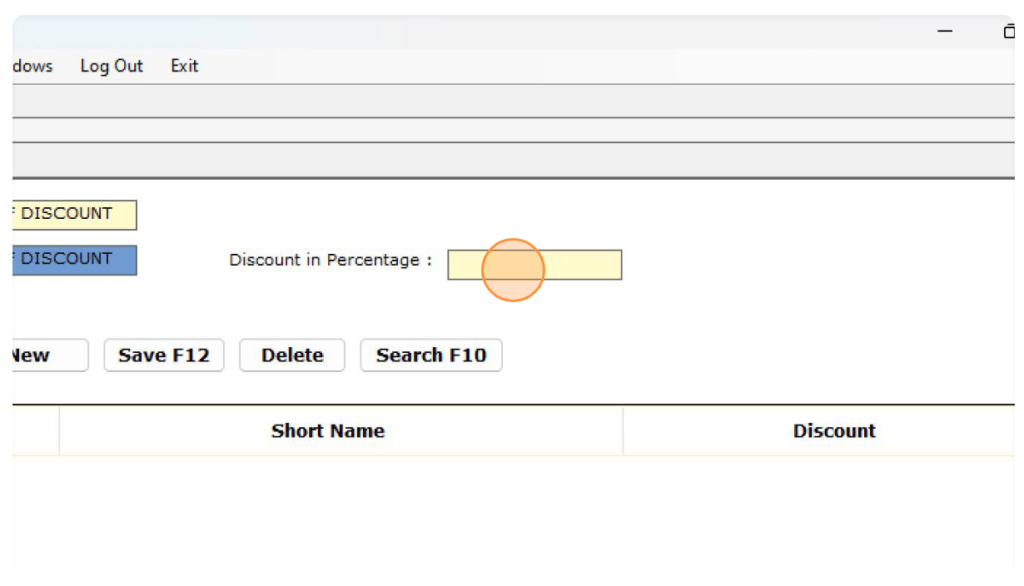Image resolution: width=1024 pixels, height=586 pixels.
Task: Minimize the application window
Action: 944,32
